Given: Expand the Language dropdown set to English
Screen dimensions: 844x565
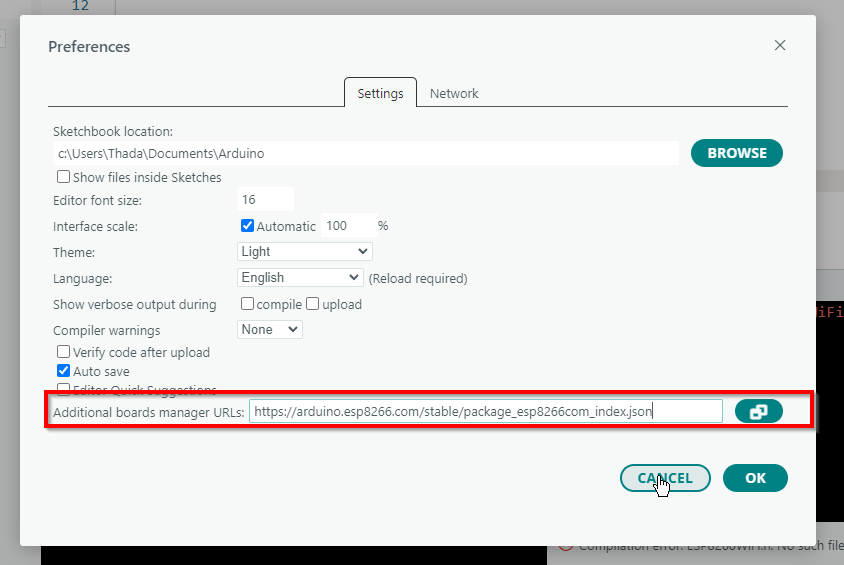Looking at the screenshot, I should tap(301, 278).
